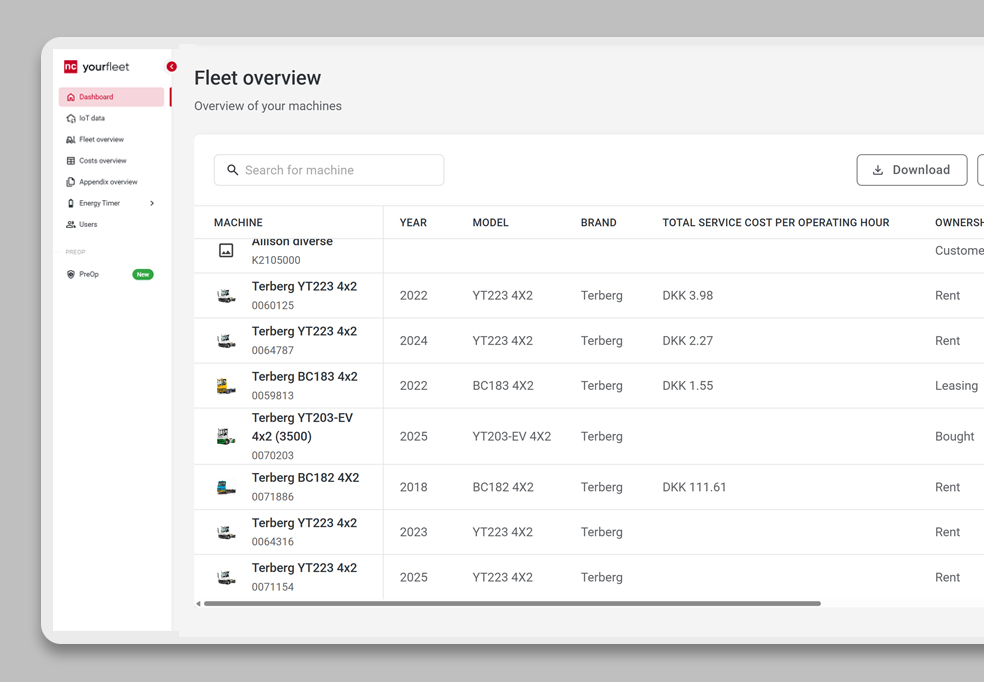The height and width of the screenshot is (682, 984).
Task: Open Dashboard in the sidebar
Action: [112, 97]
